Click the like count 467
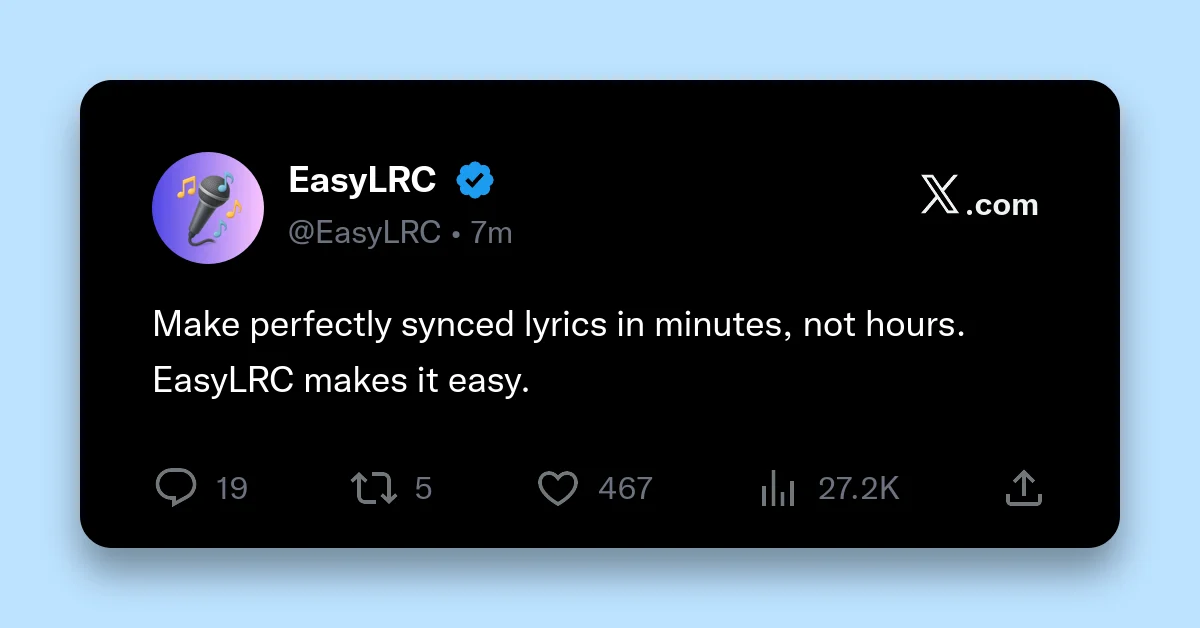Viewport: 1200px width, 628px height. 625,489
